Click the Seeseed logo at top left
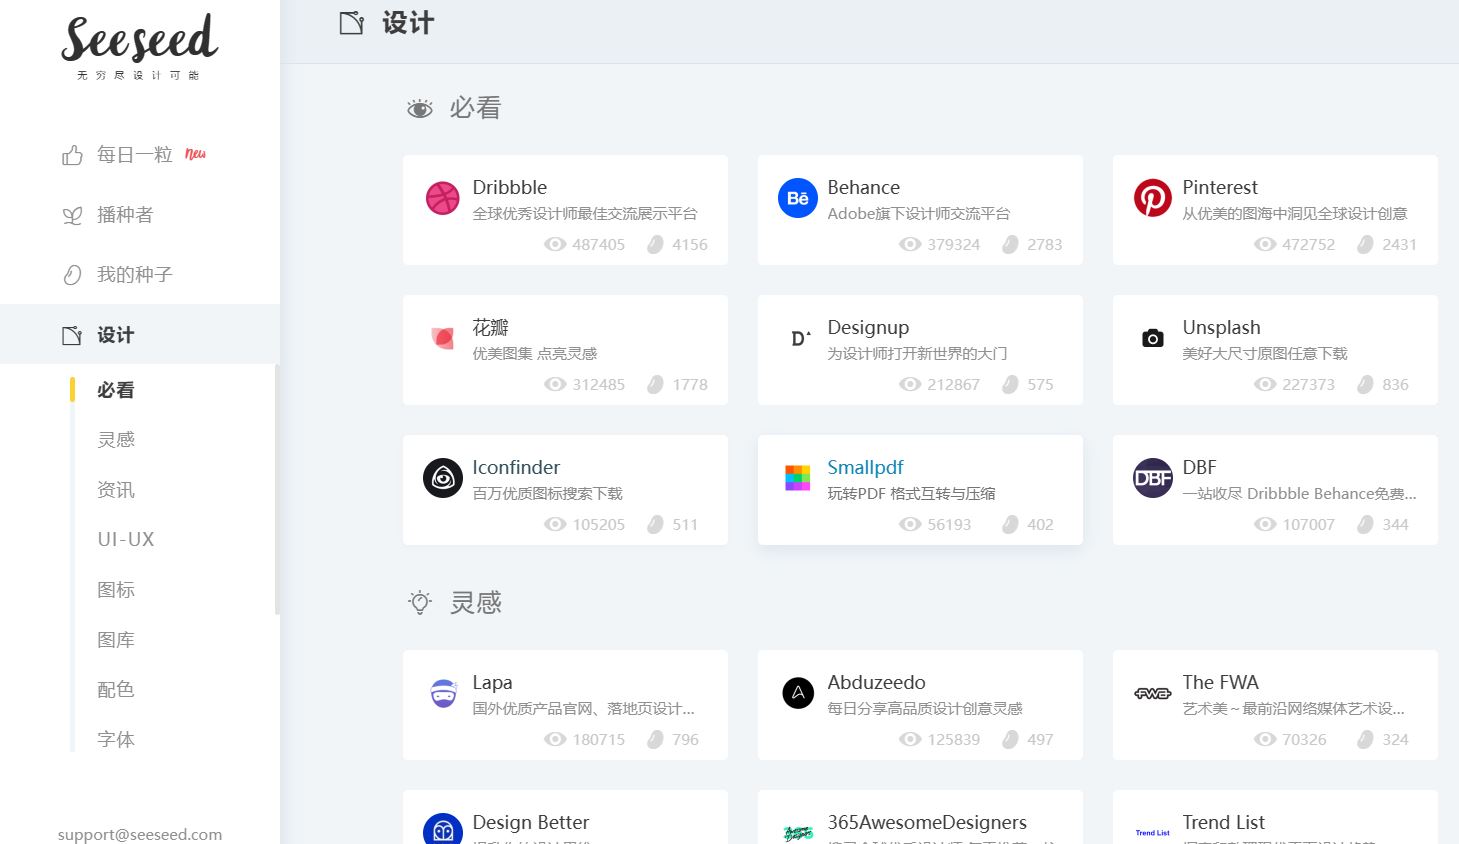 click(x=139, y=45)
